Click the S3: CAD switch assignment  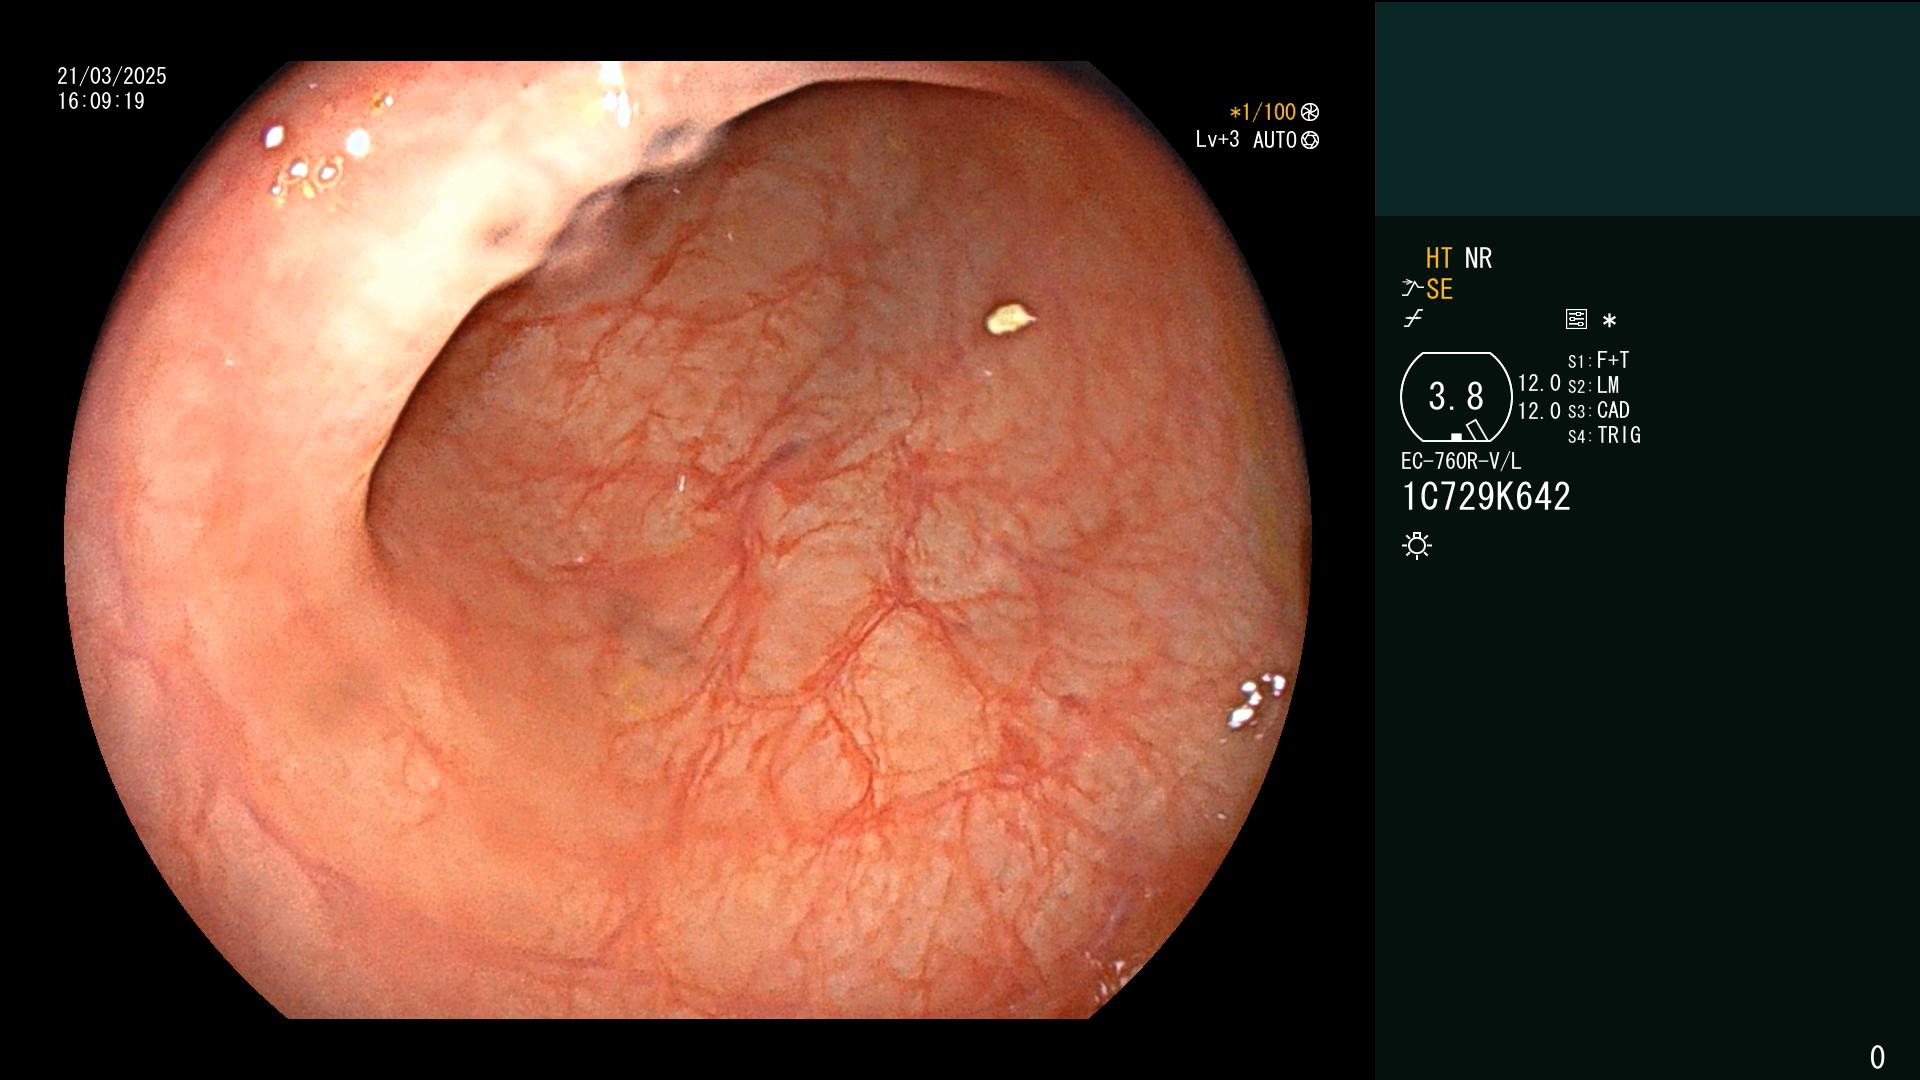tap(1598, 410)
